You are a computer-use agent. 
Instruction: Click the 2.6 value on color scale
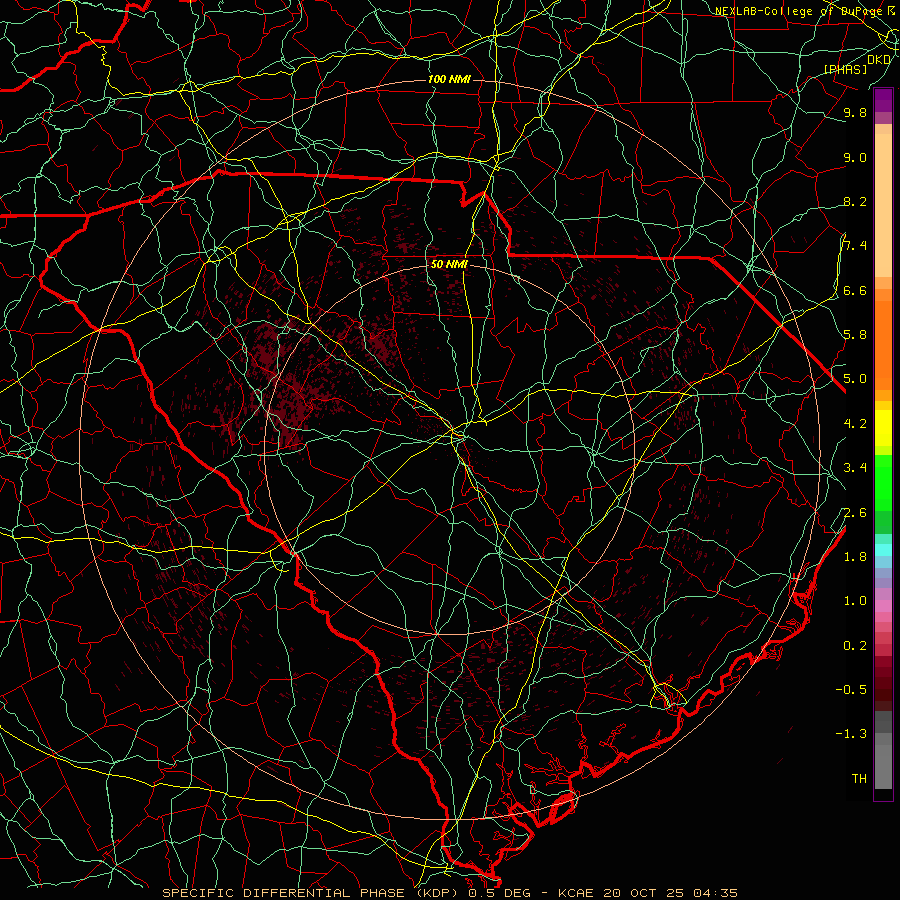[855, 512]
